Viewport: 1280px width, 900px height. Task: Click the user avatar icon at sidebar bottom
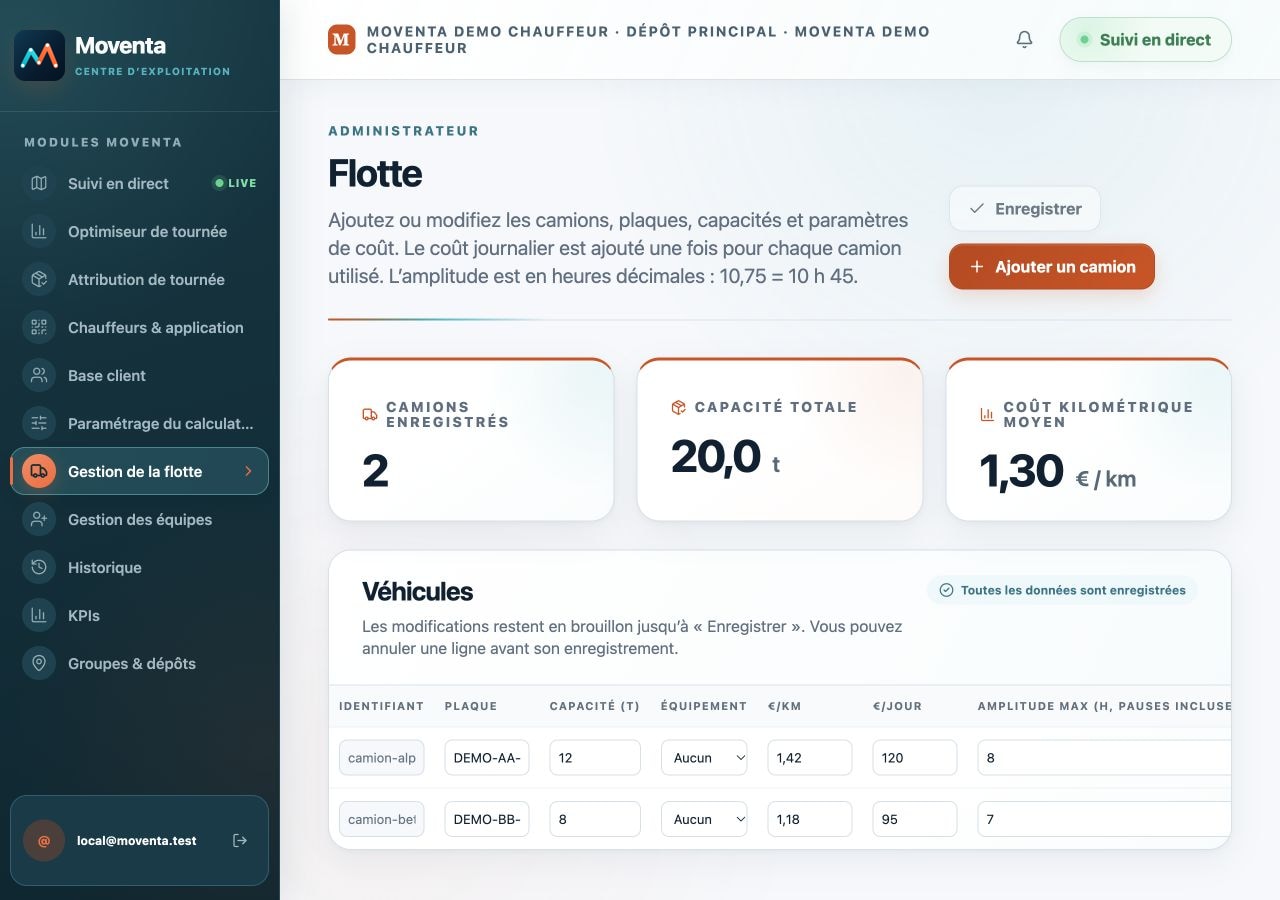[44, 841]
